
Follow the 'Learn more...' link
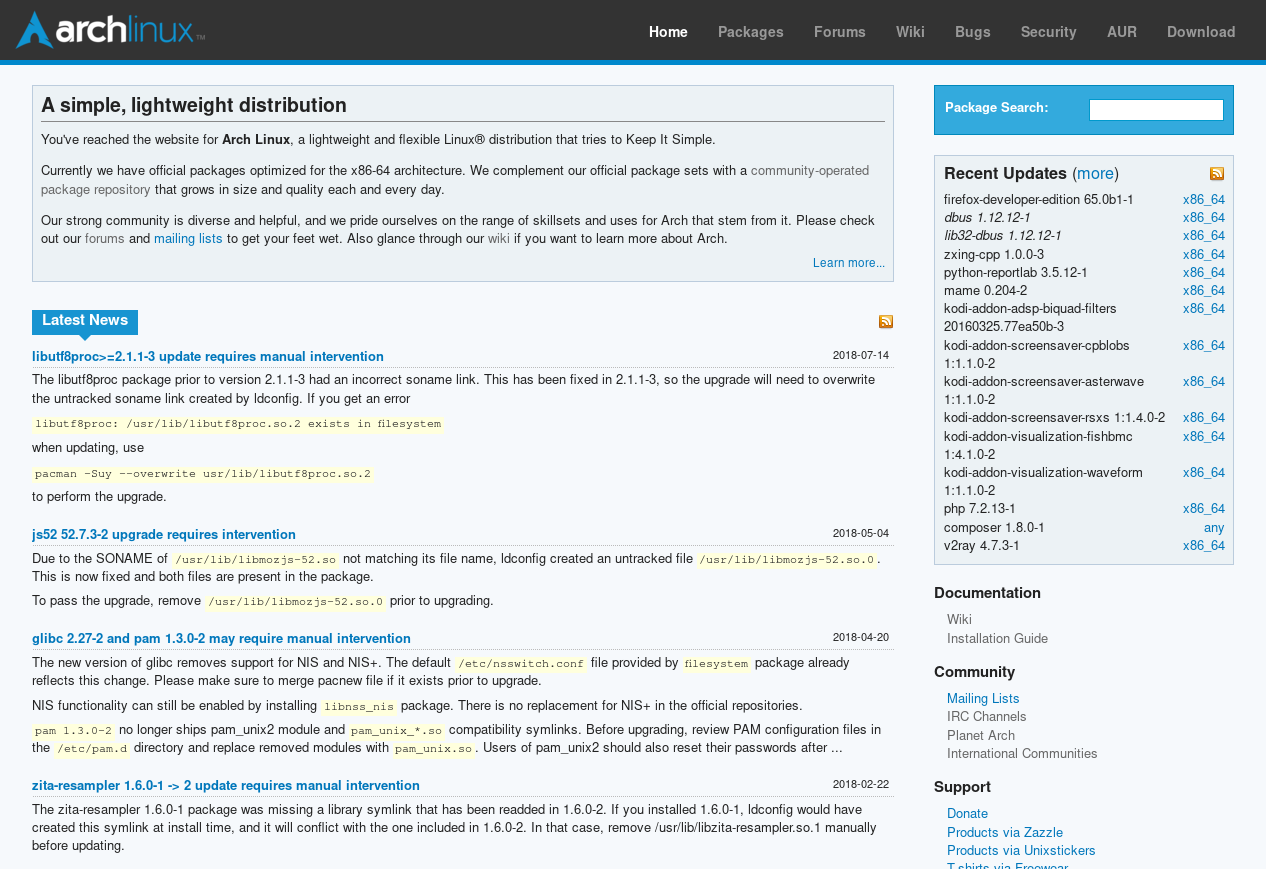(848, 264)
